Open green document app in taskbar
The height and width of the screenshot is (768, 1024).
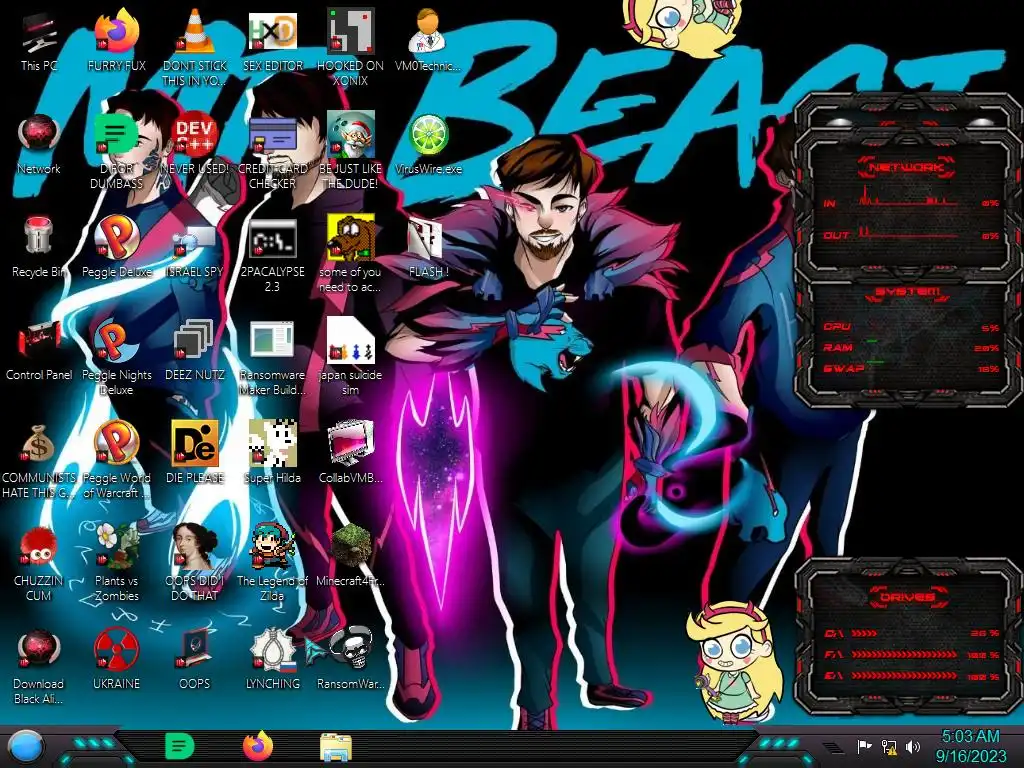click(180, 746)
